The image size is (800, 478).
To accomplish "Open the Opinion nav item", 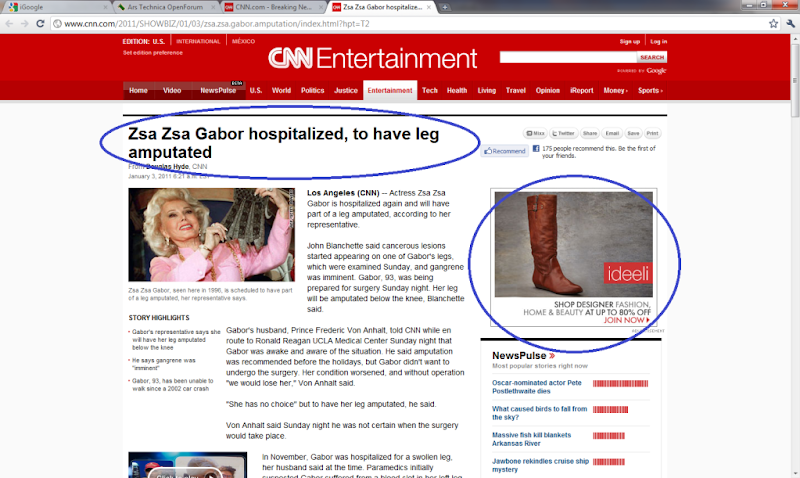I will tap(547, 90).
